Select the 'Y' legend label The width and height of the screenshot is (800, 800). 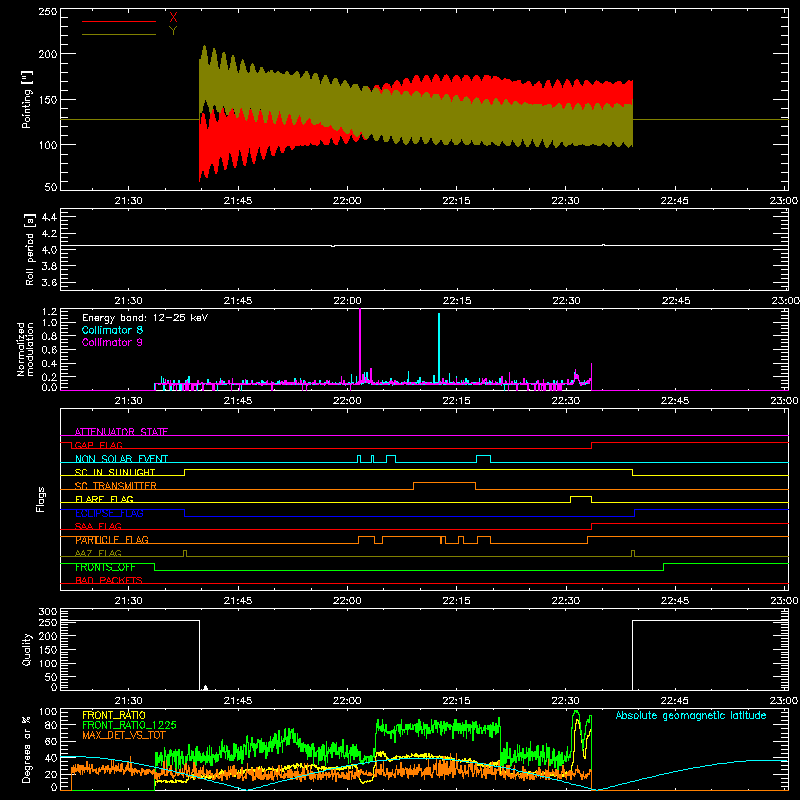click(x=173, y=30)
